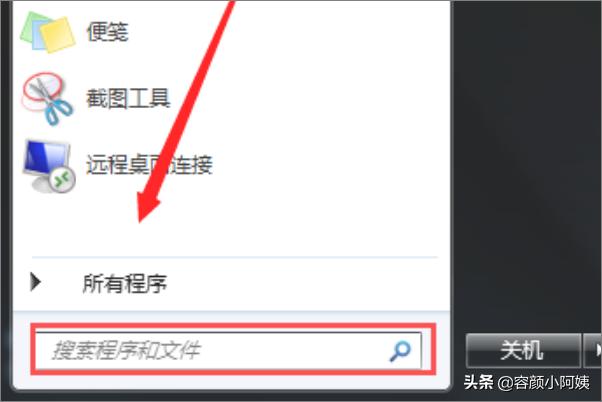Select the 截图工具 menu entry text
The height and width of the screenshot is (402, 602).
[128, 98]
